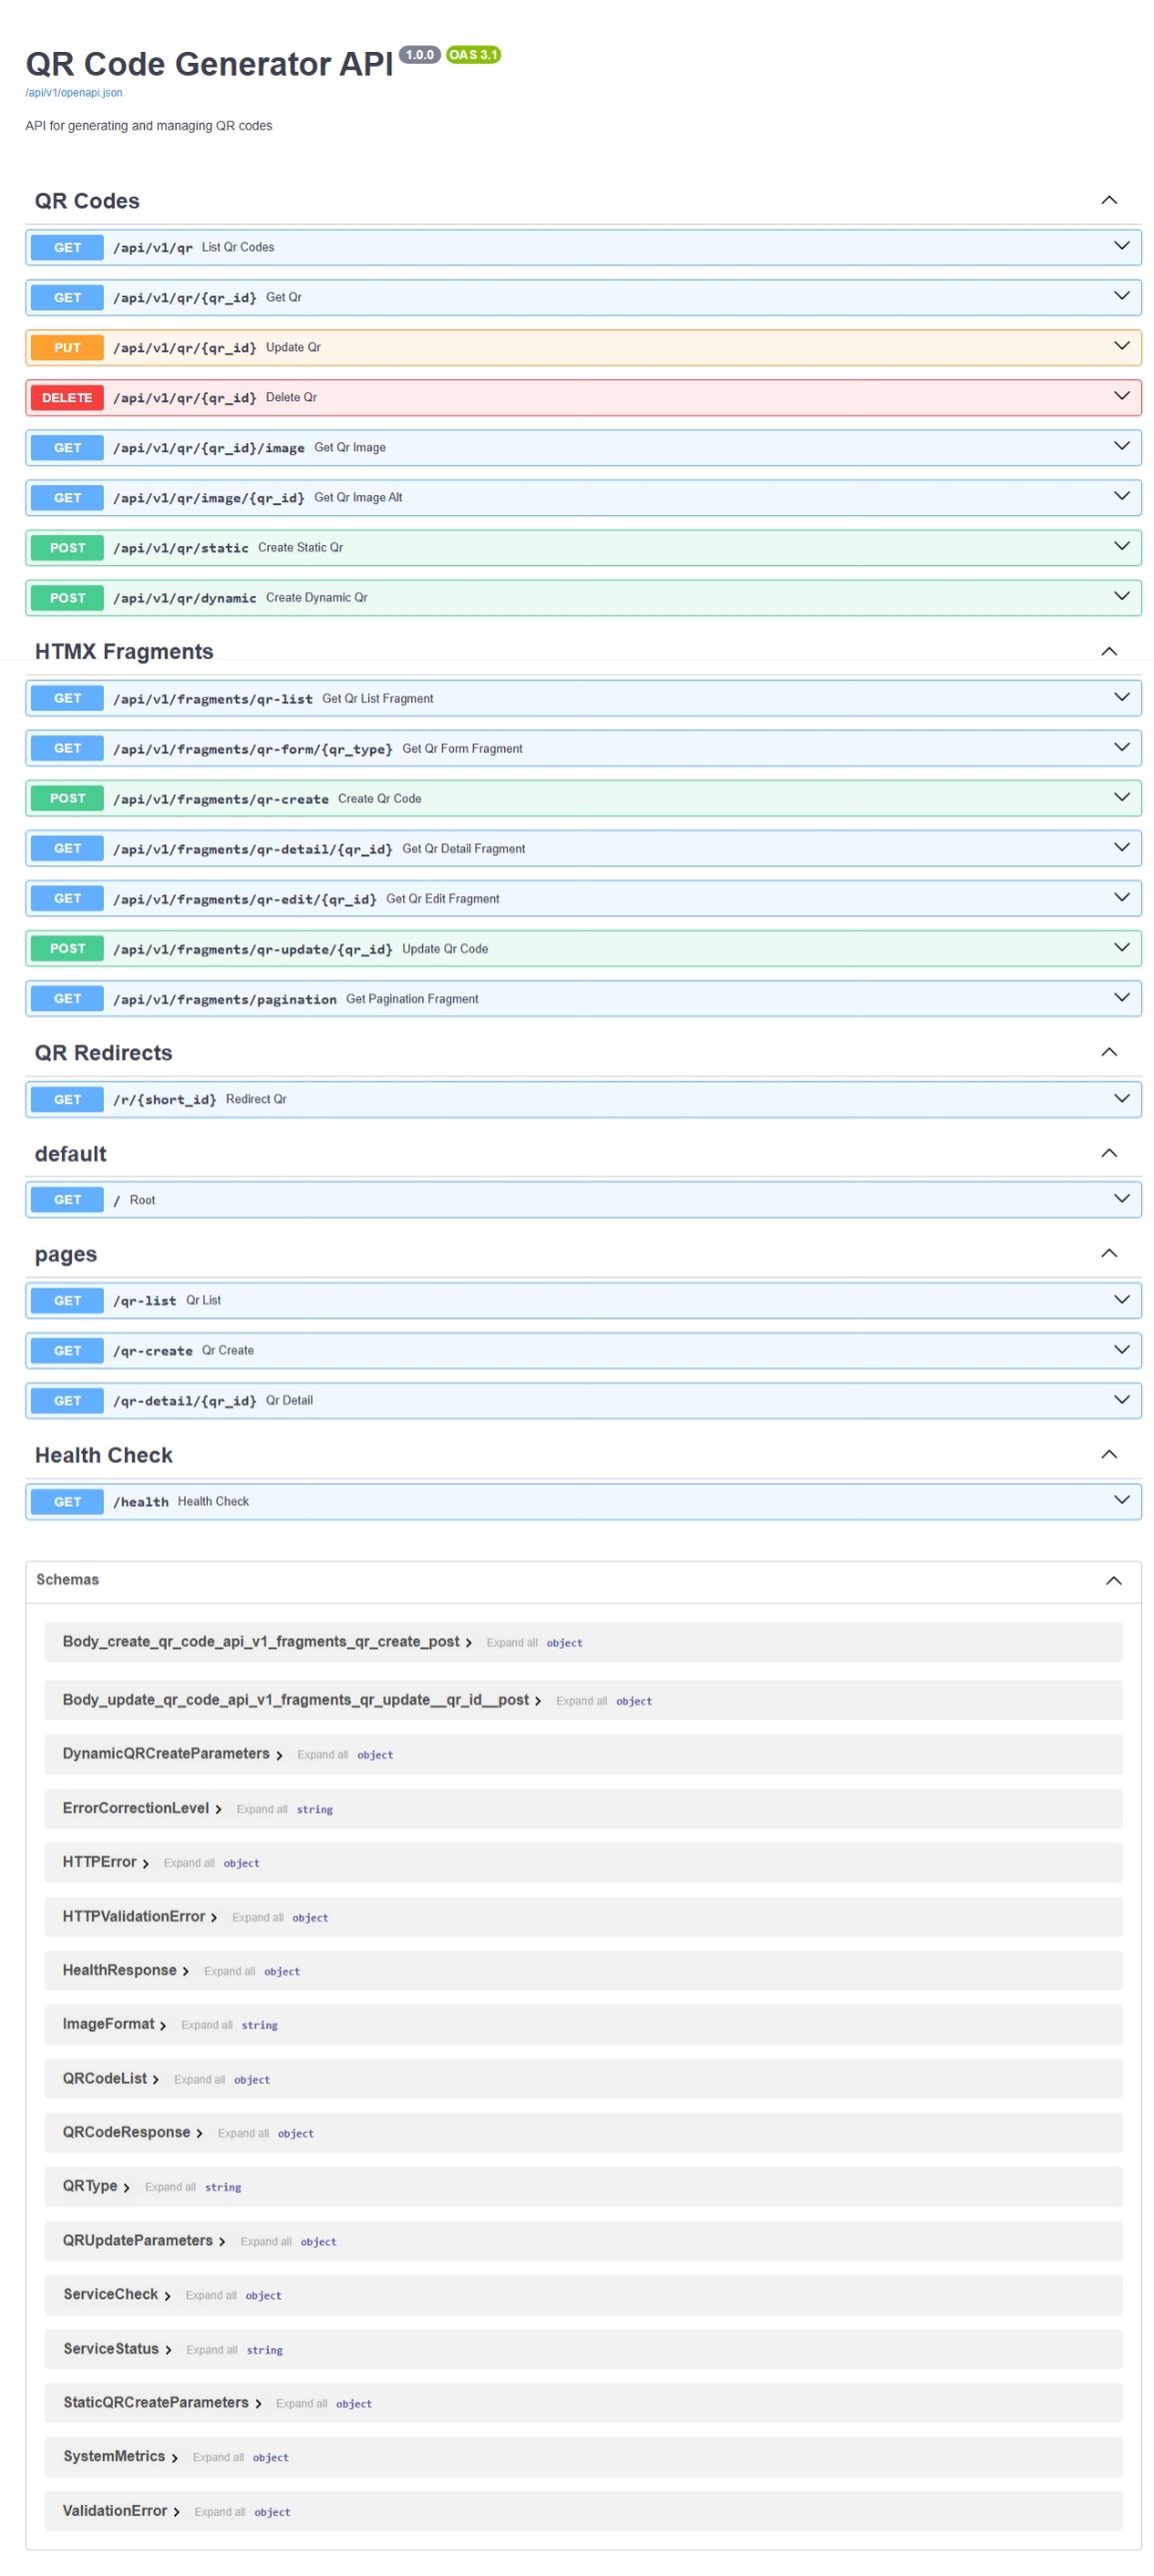Collapse the Health Check tag heading
The width and height of the screenshot is (1154, 2576).
(x=1108, y=1454)
